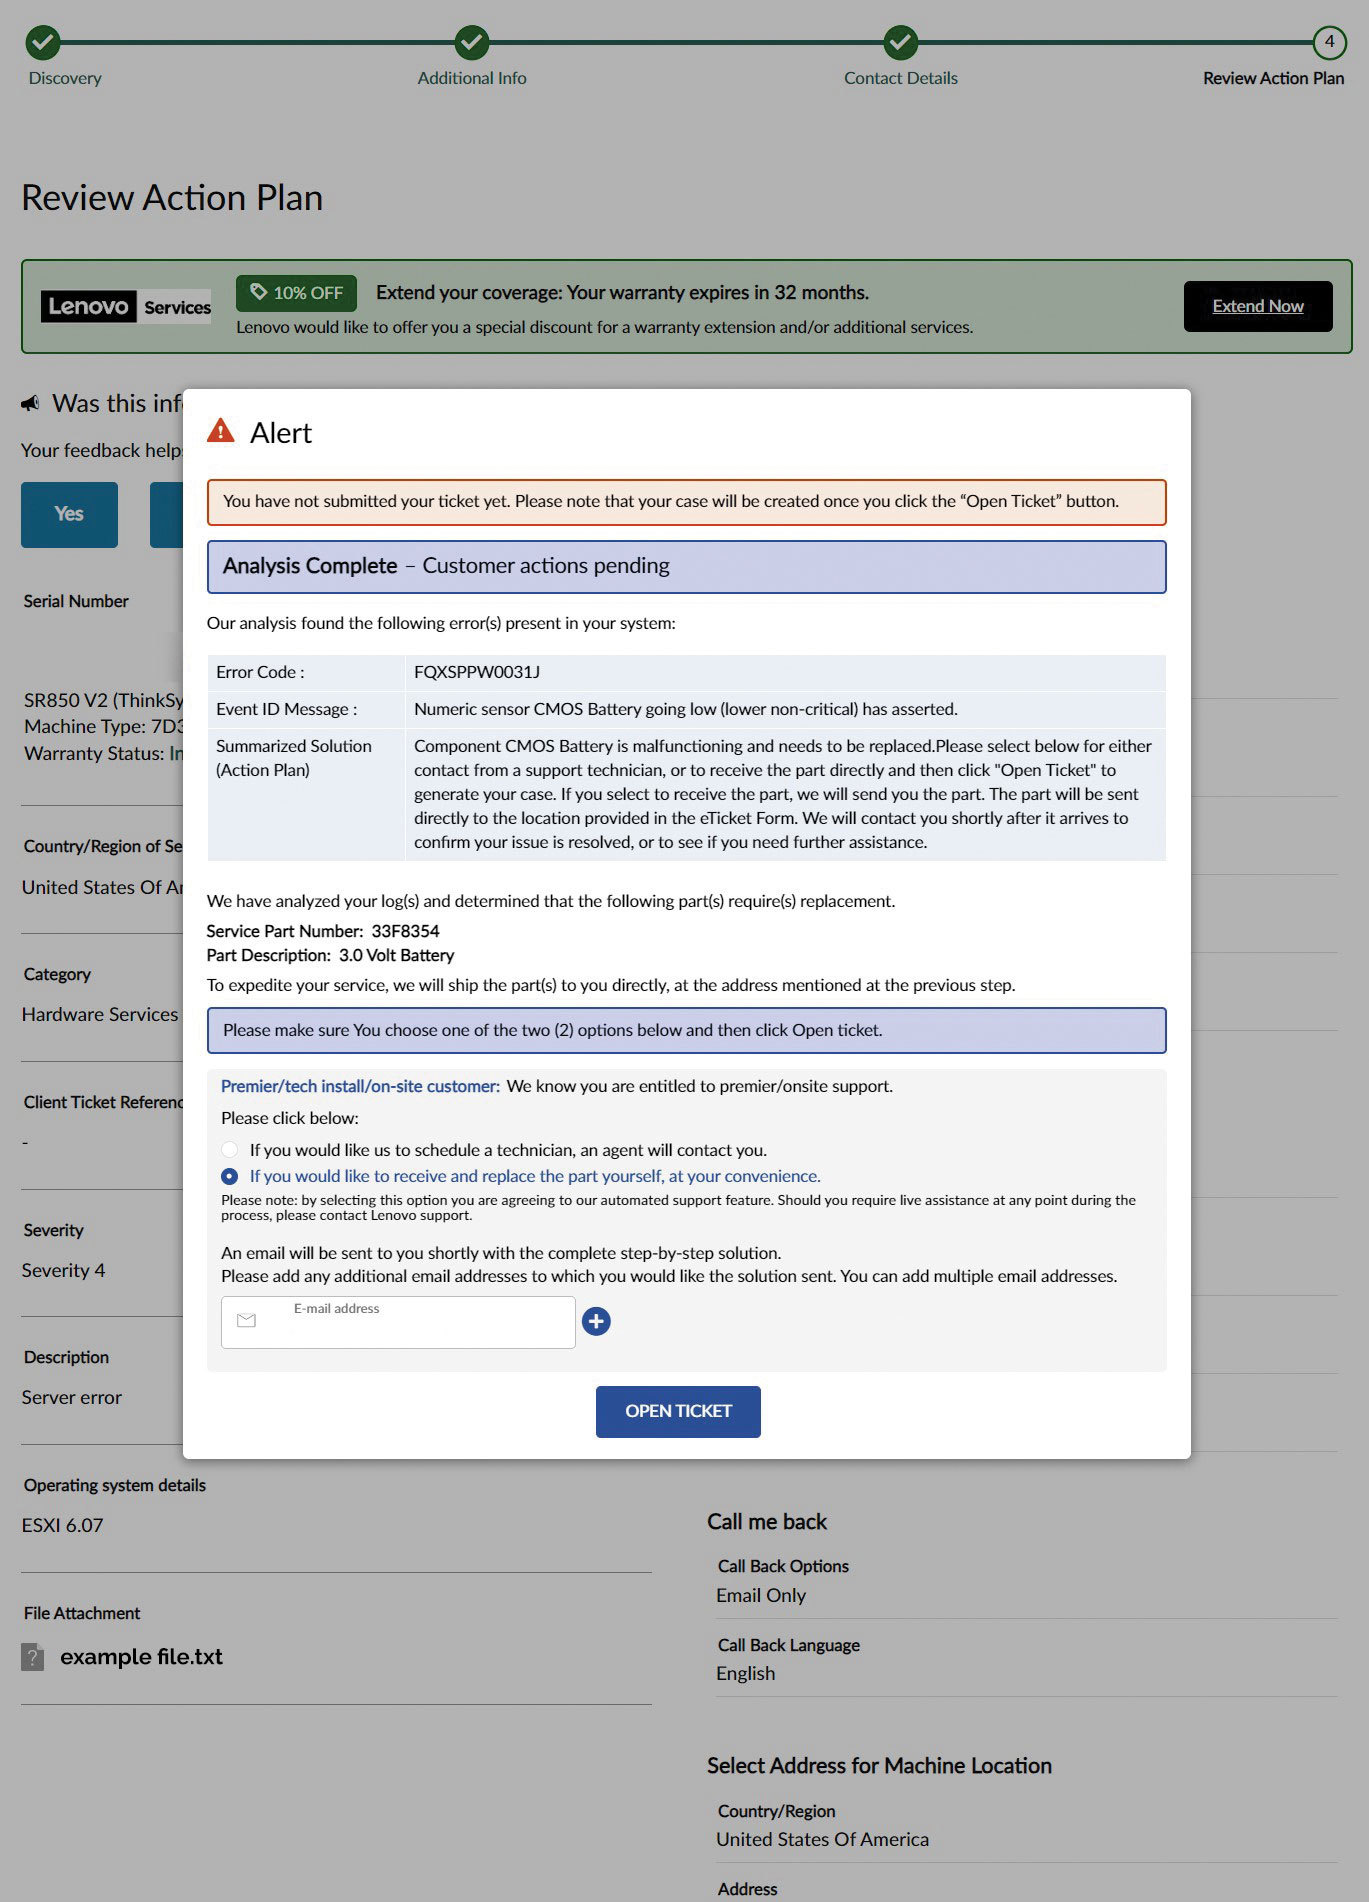Click the Premier/tech install/on-site customer label

(360, 1086)
